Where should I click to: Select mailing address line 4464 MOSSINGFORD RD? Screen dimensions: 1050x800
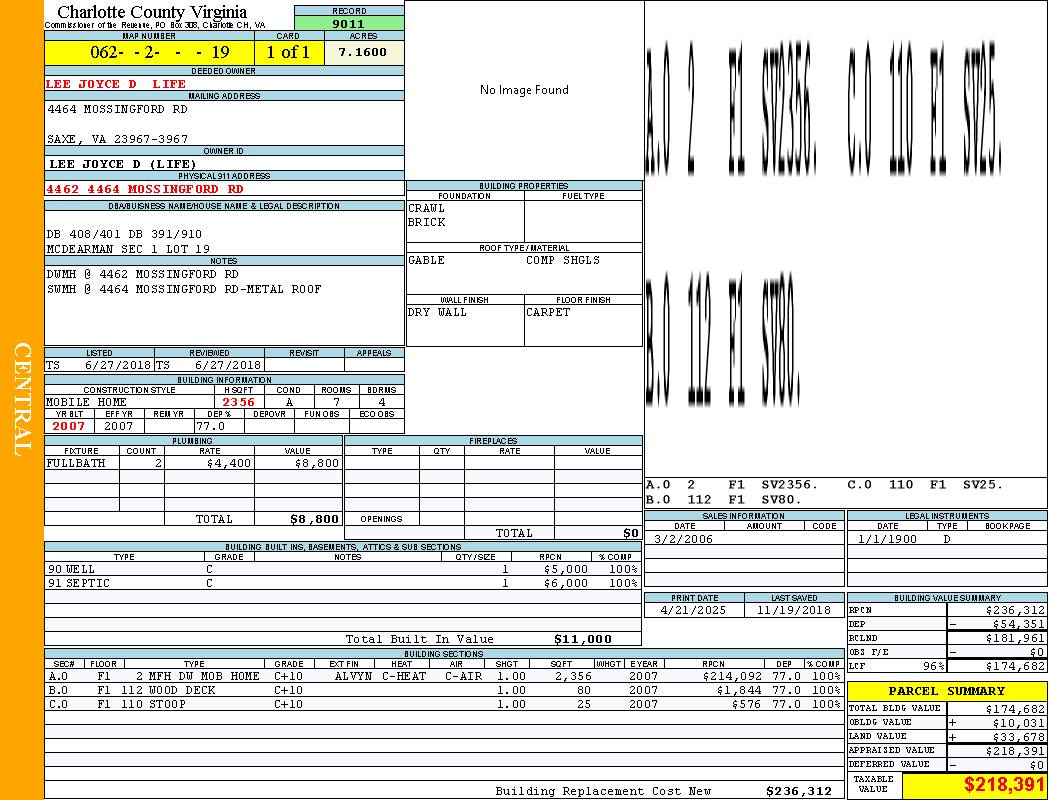(117, 108)
